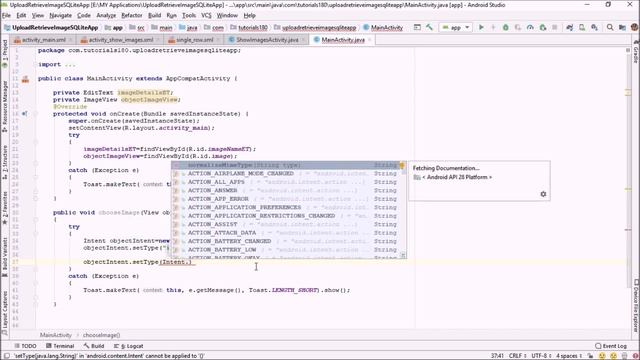Collapse the chooseImage method fold marker
Screen dimensions: 640x360
tap(36, 219)
